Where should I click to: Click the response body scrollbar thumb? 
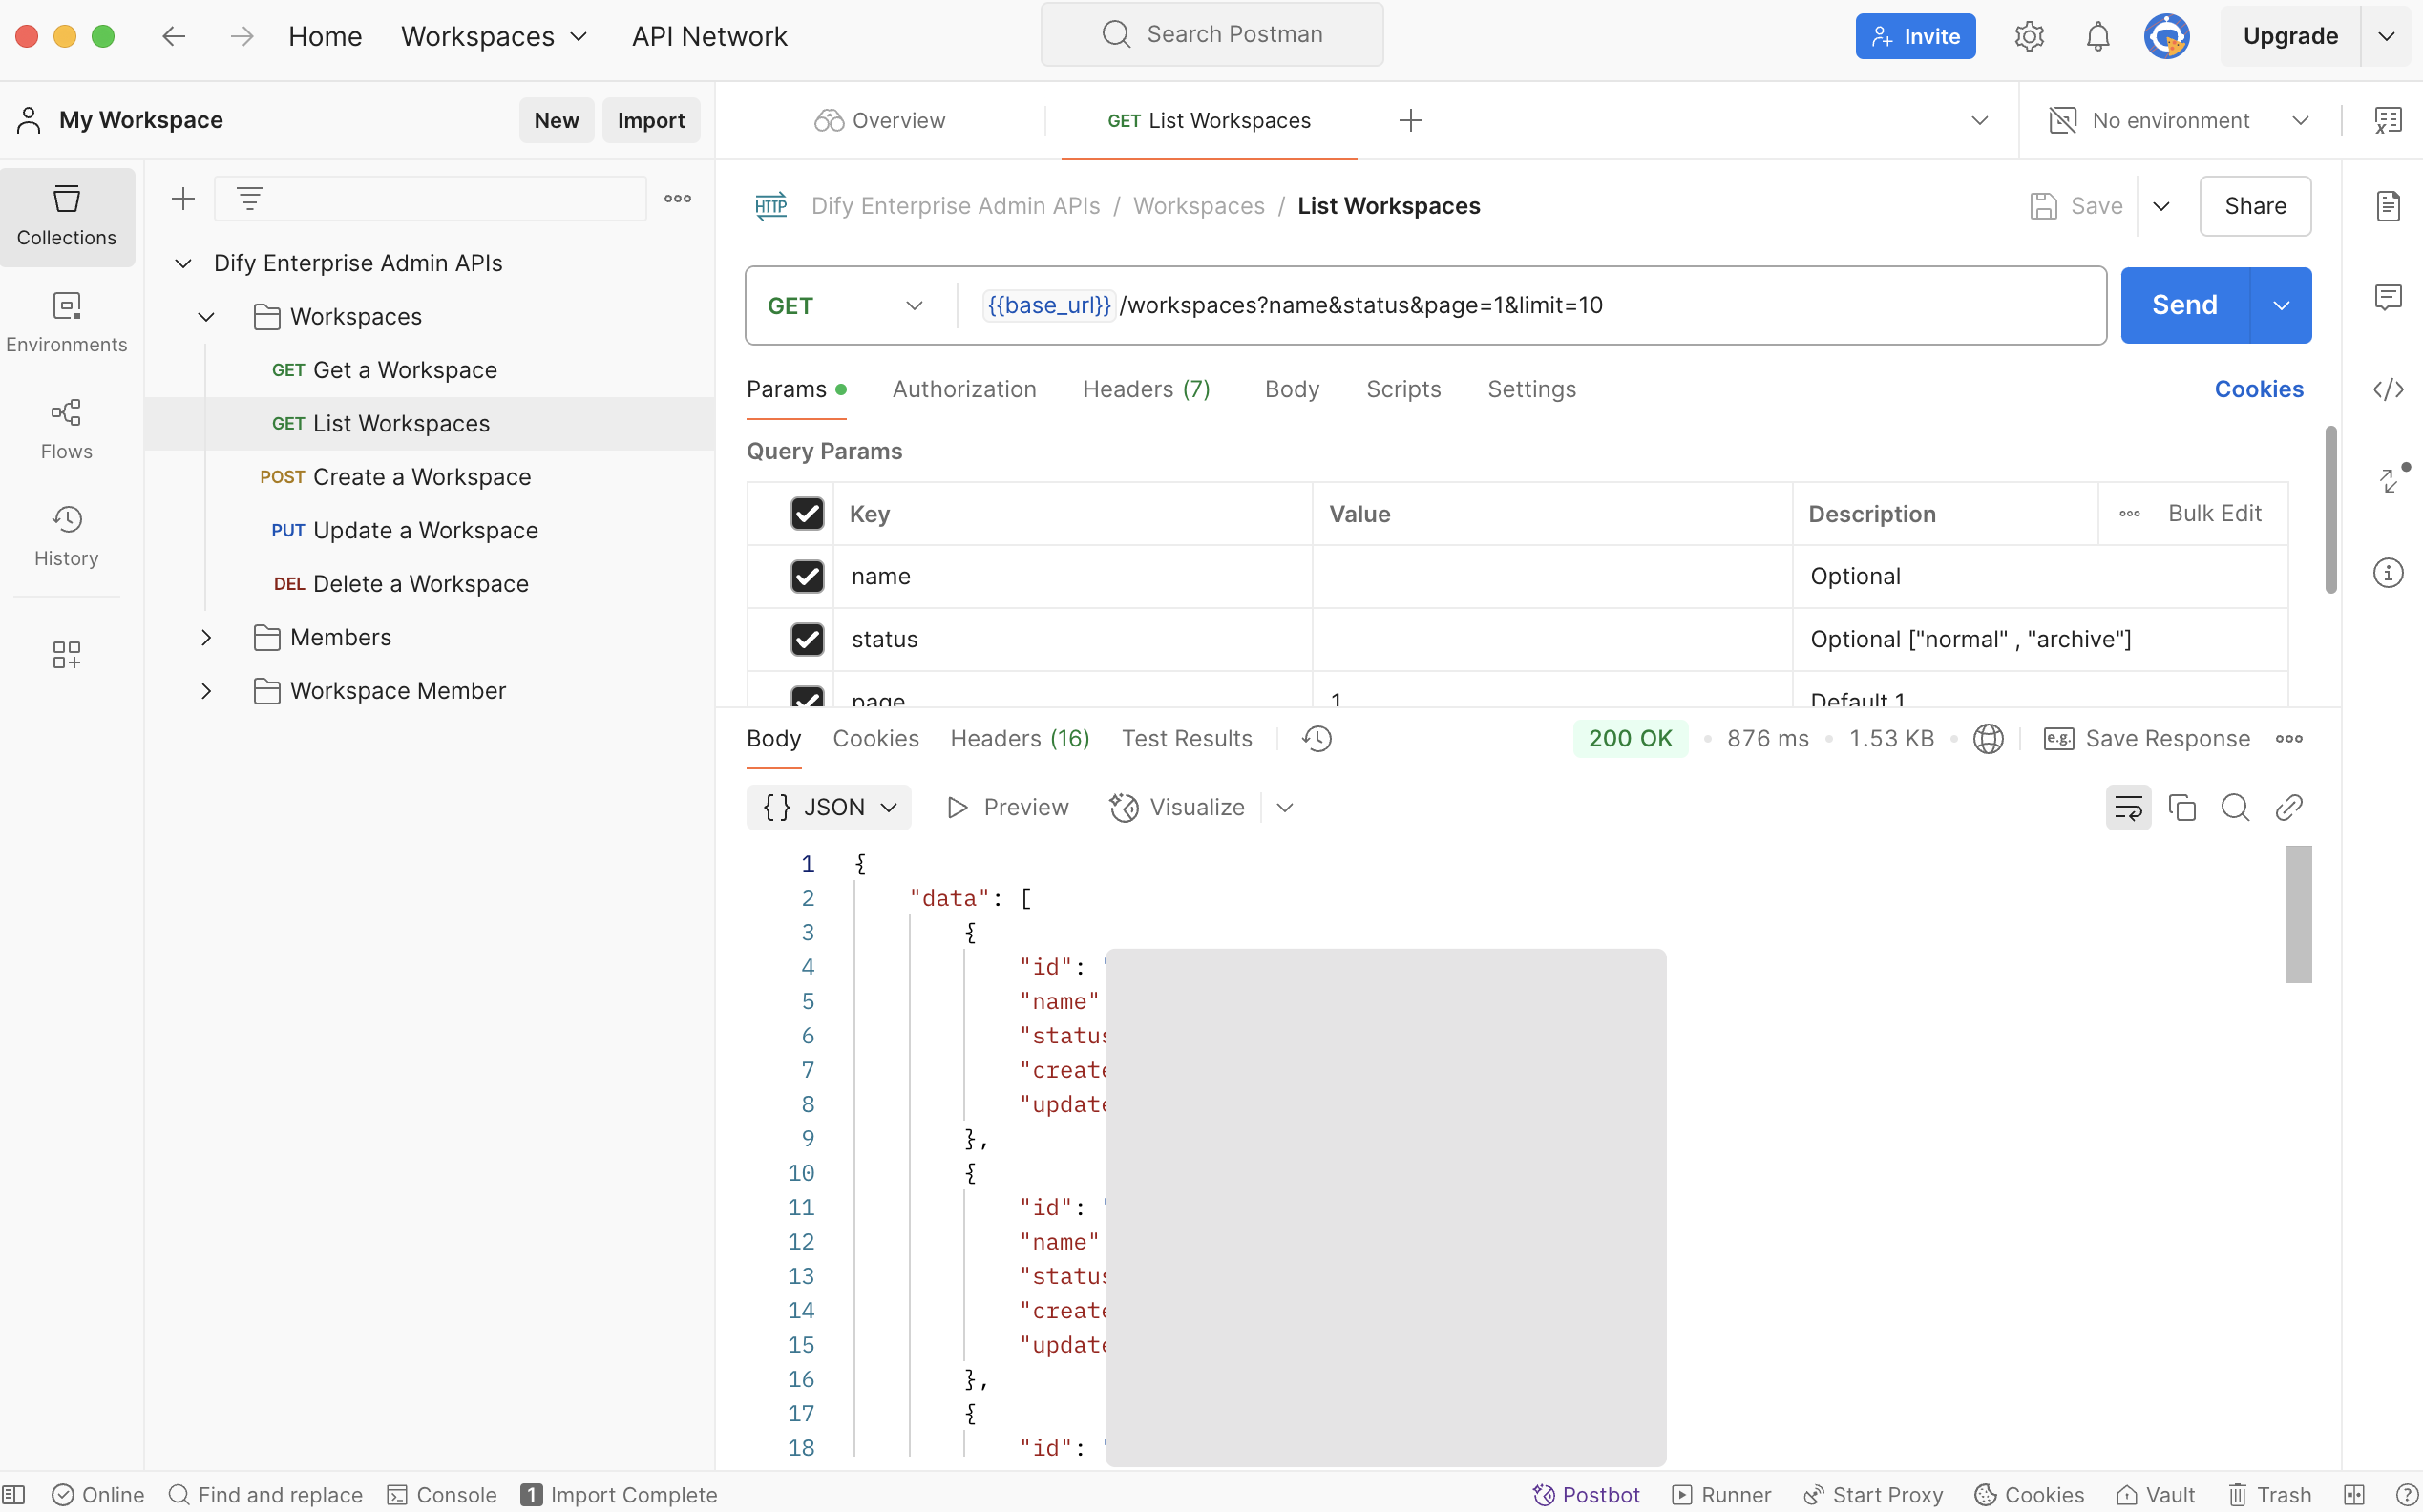point(2298,914)
